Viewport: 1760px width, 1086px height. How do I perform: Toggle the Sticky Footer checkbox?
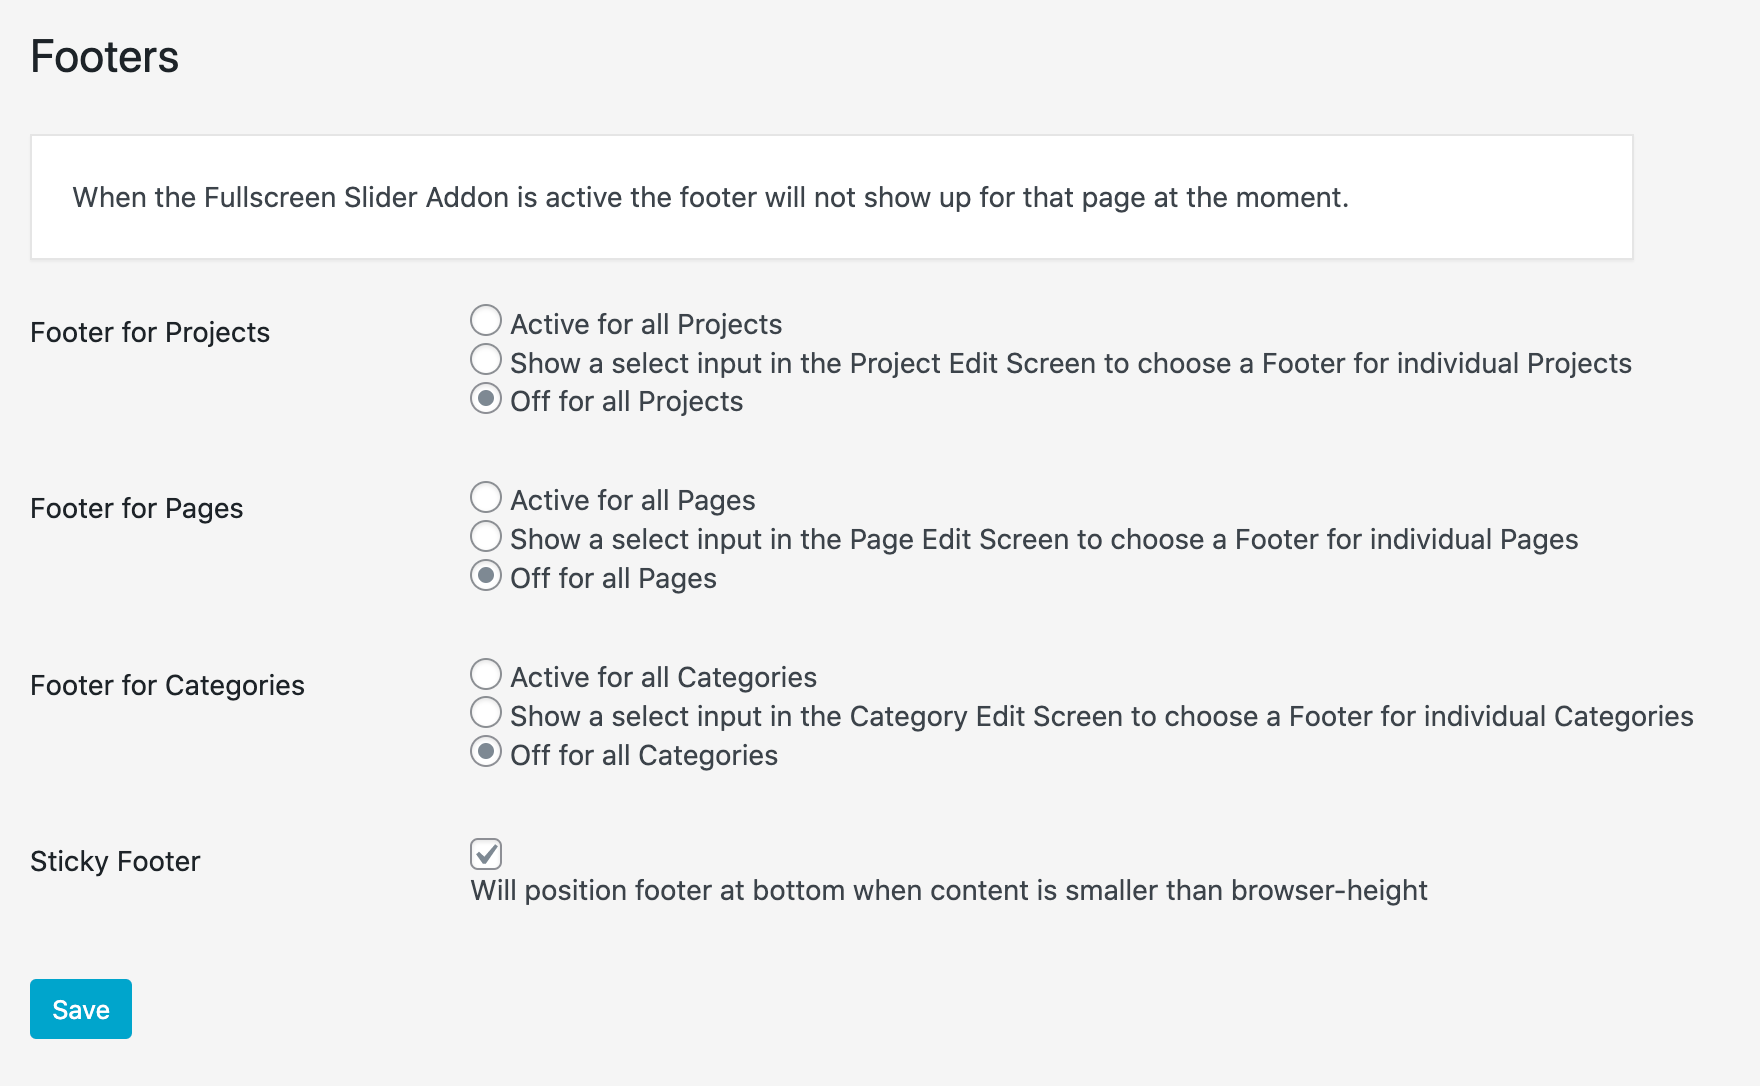486,854
